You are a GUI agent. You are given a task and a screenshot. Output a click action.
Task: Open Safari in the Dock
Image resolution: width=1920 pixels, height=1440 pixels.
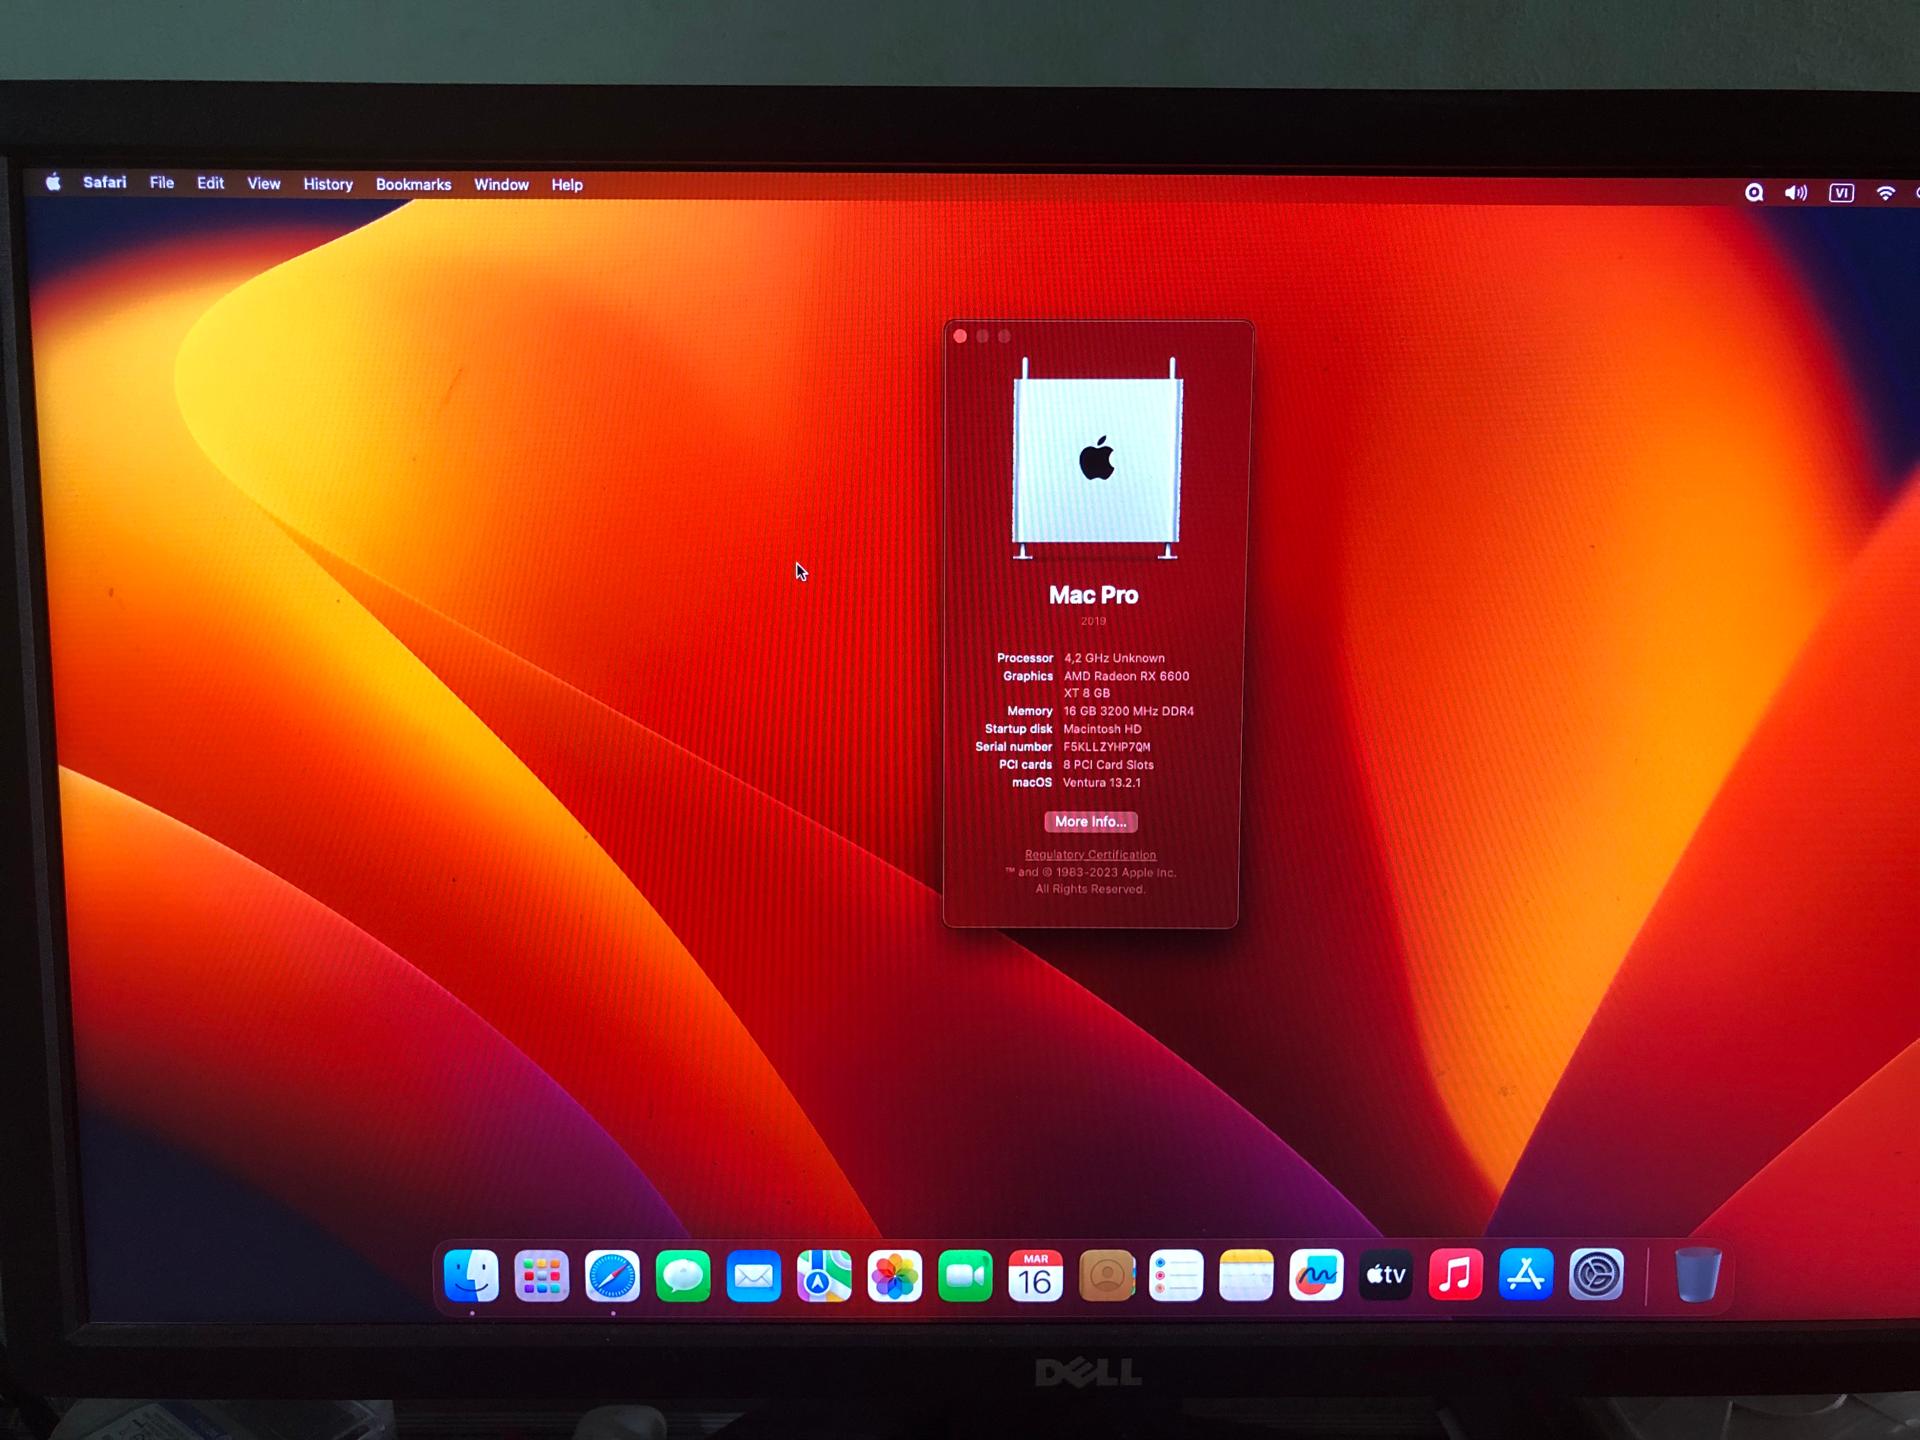(x=612, y=1275)
